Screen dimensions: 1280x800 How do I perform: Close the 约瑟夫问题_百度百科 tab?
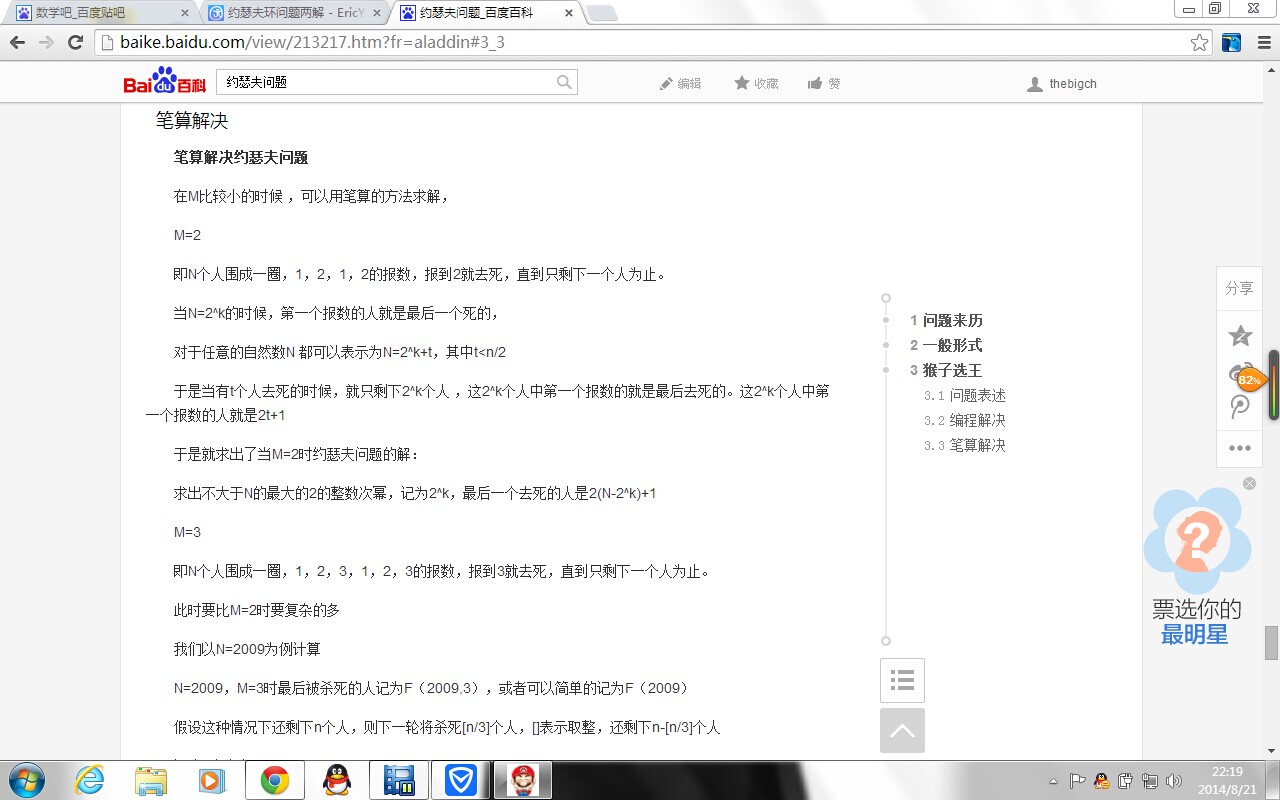[568, 13]
